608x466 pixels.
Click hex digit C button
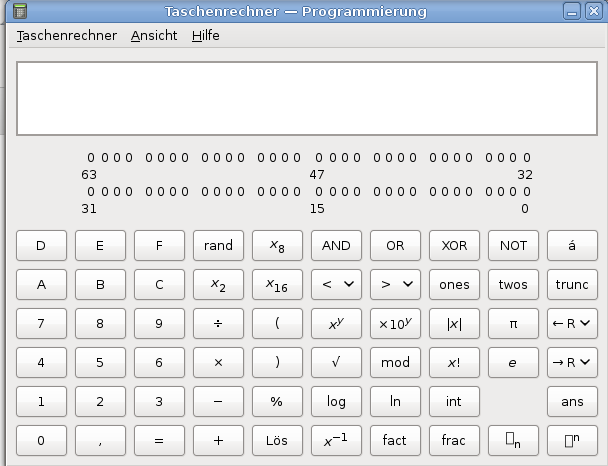click(x=159, y=285)
